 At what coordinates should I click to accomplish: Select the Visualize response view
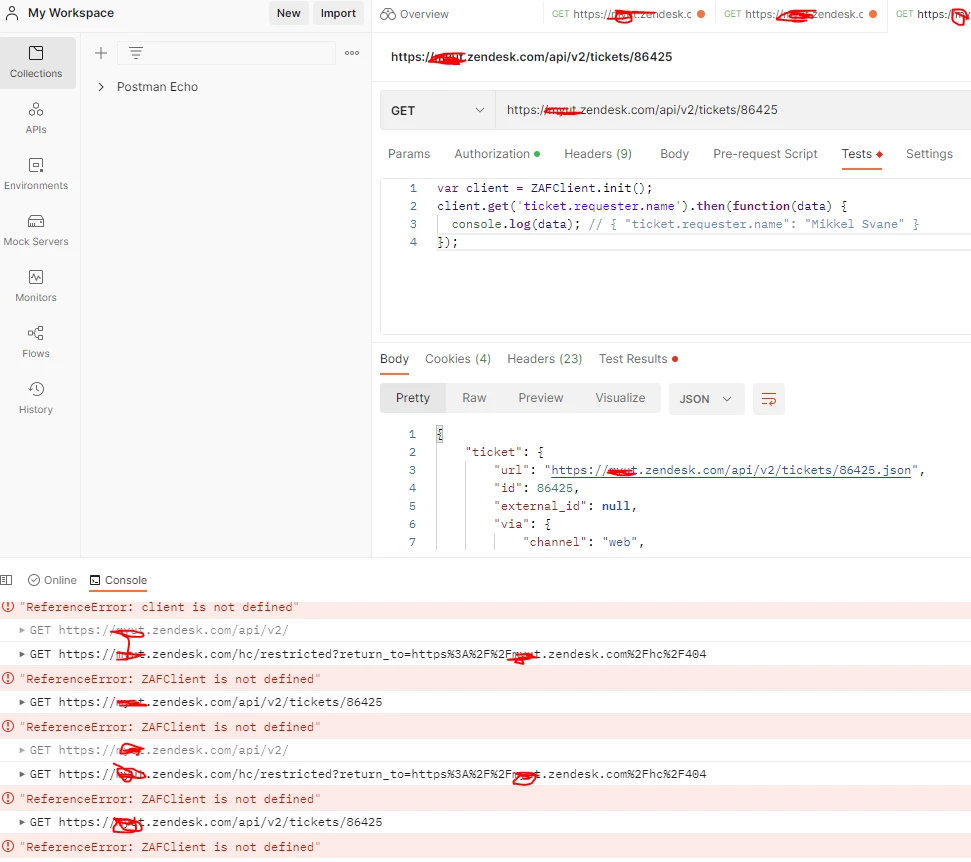tap(620, 398)
